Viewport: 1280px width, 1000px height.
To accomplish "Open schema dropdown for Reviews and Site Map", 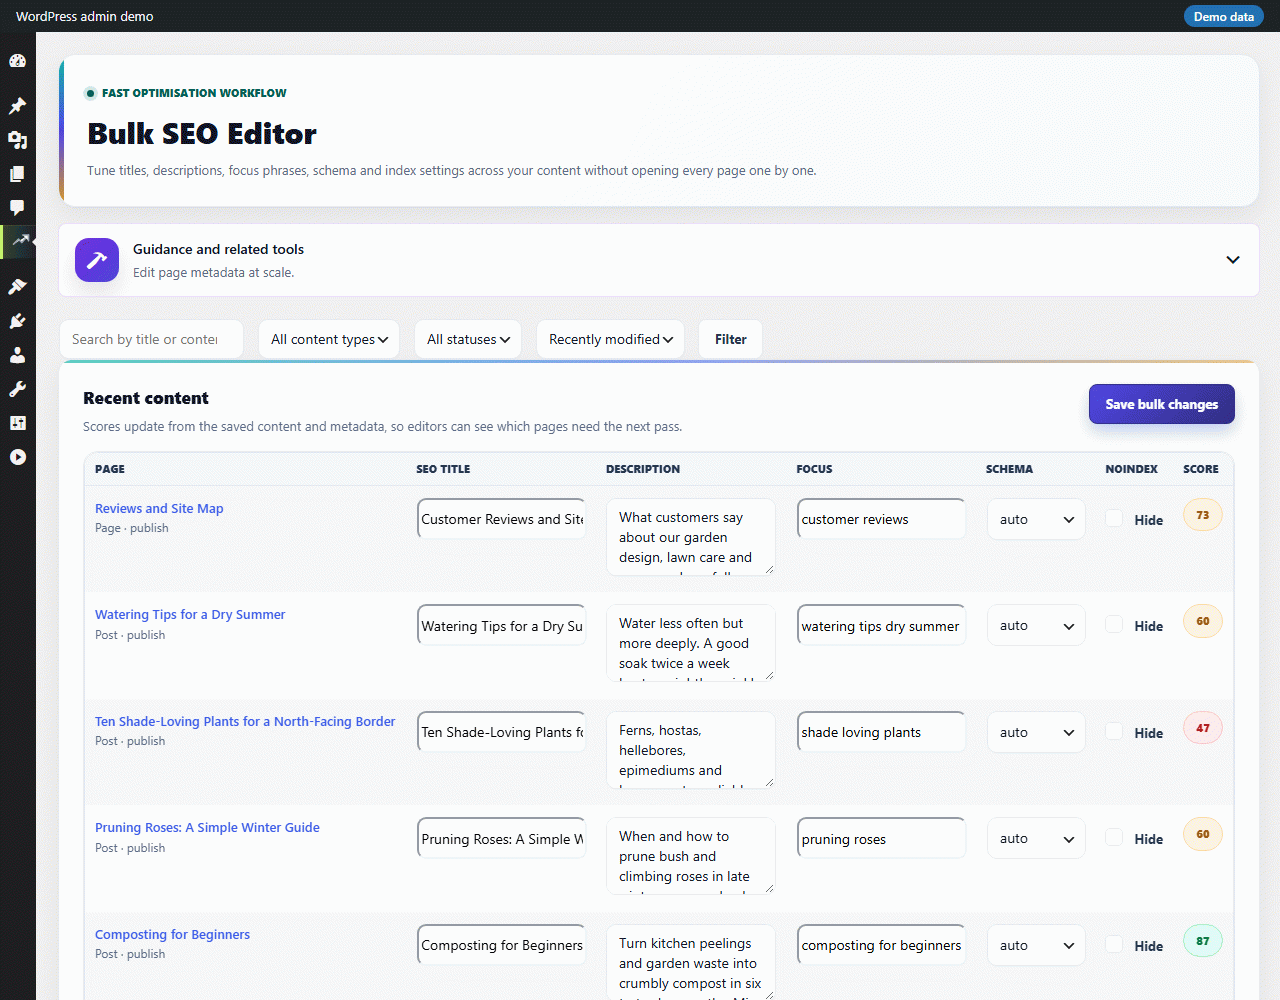I will point(1036,519).
